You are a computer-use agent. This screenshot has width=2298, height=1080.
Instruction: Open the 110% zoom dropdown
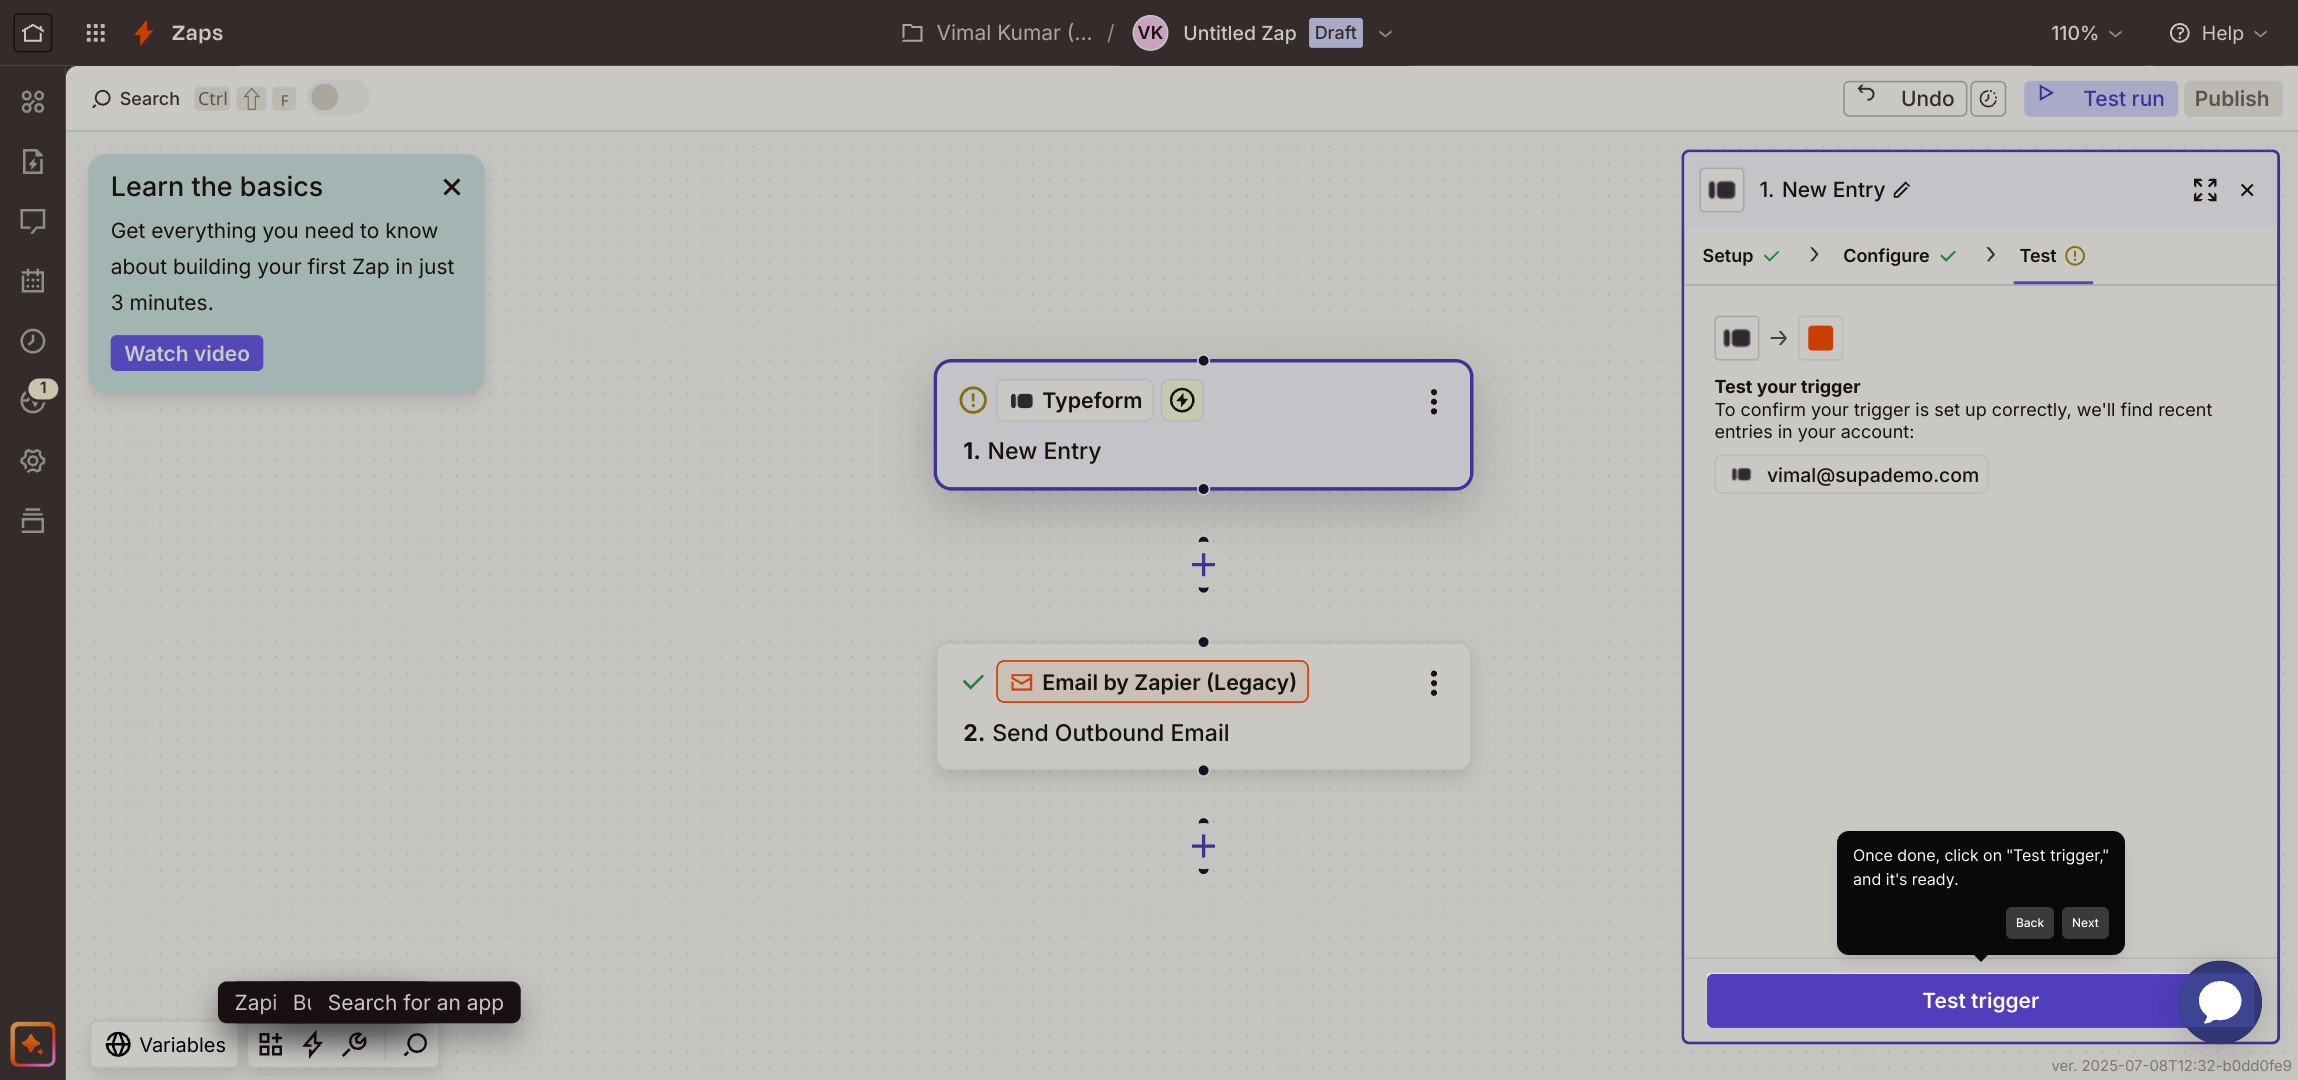coord(2086,33)
